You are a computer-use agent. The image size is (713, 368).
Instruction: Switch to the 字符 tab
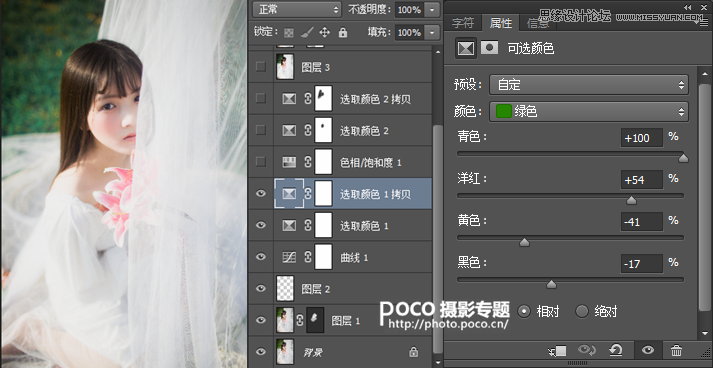463,22
